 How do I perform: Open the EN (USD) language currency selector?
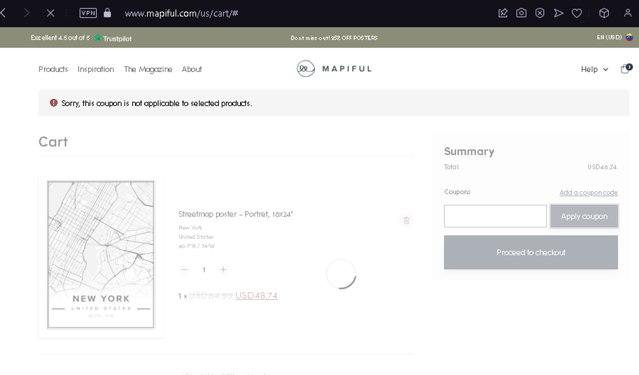click(609, 37)
